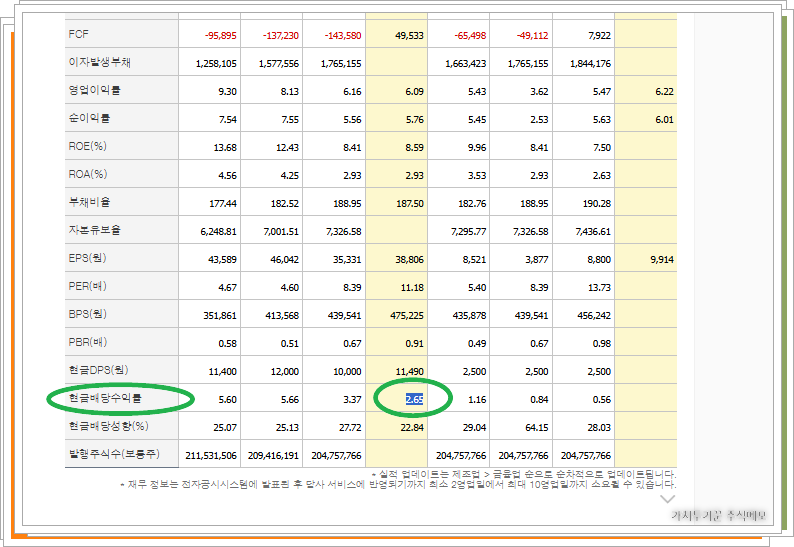Select the BPS value 475,225
Screen dimensions: 794x547
pyautogui.click(x=407, y=316)
